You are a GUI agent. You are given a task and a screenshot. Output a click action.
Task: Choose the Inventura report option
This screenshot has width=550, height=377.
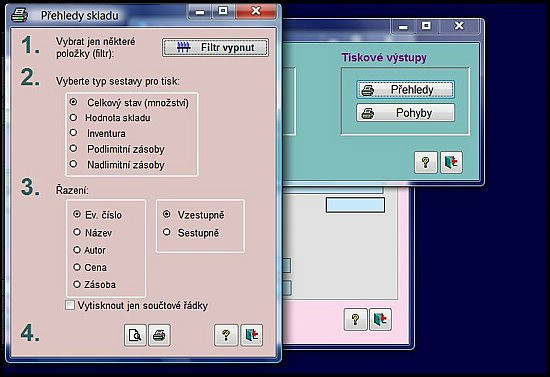(73, 133)
